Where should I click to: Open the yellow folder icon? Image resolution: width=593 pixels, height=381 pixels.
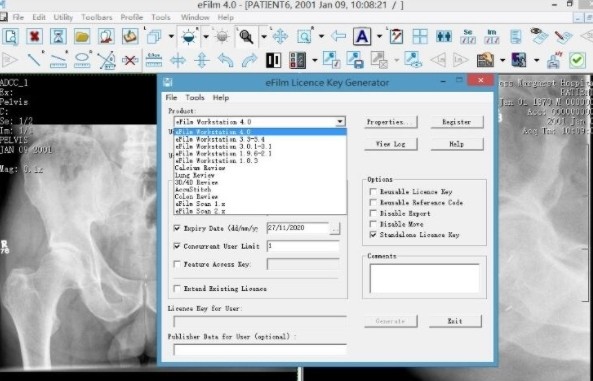pos(82,37)
